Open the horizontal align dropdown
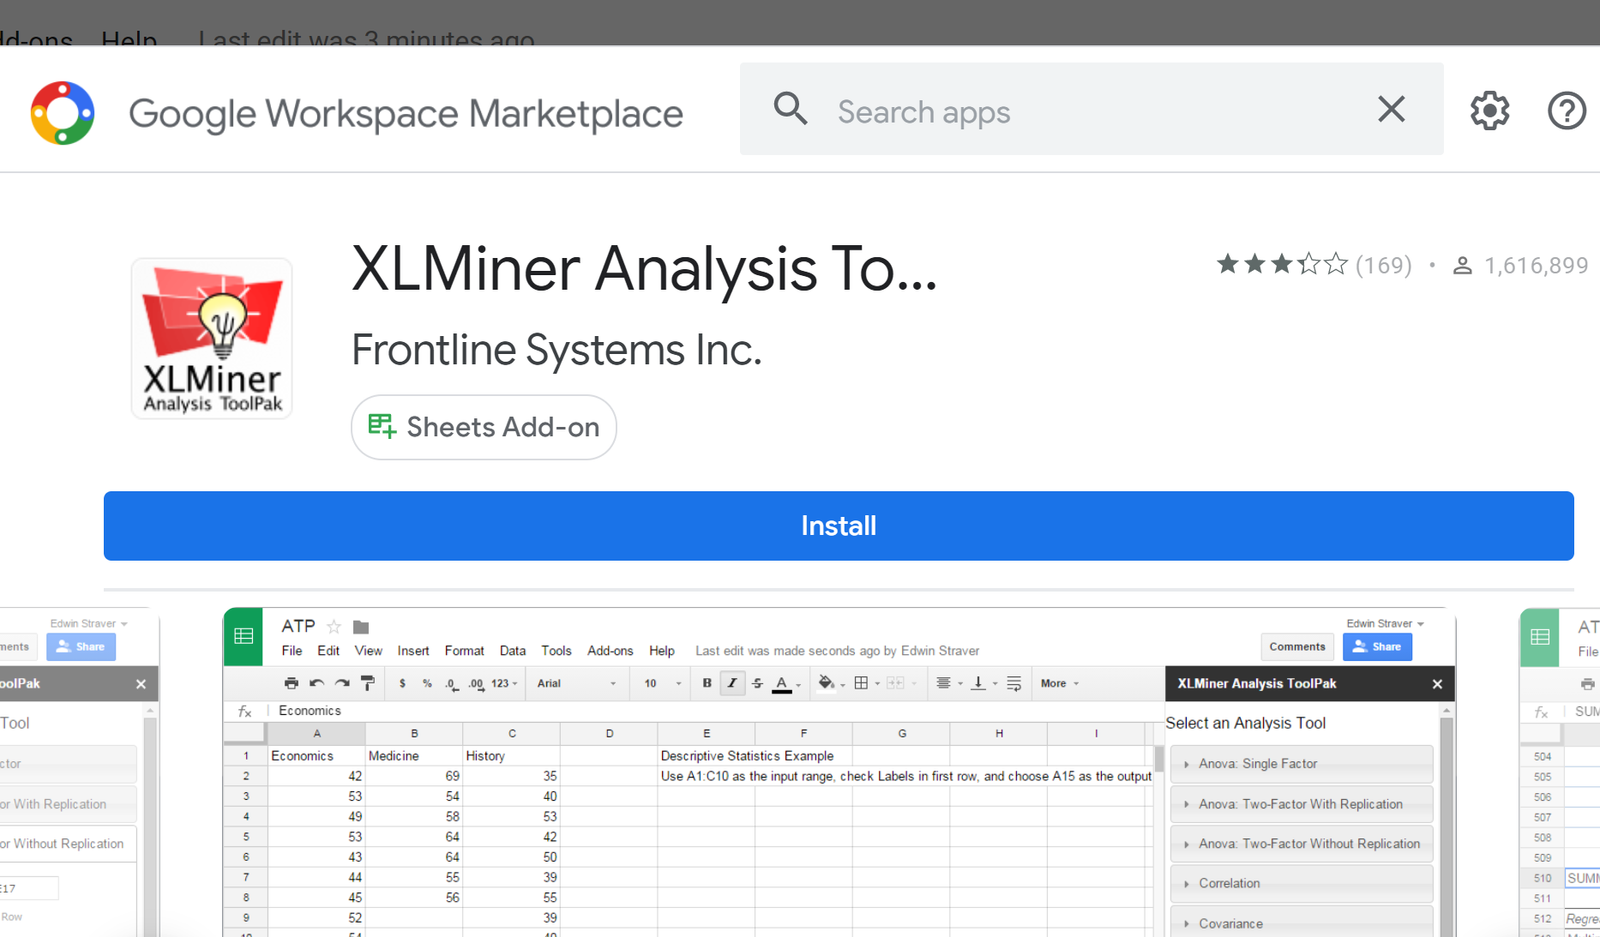Screen dimensions: 1600x937 coord(948,683)
